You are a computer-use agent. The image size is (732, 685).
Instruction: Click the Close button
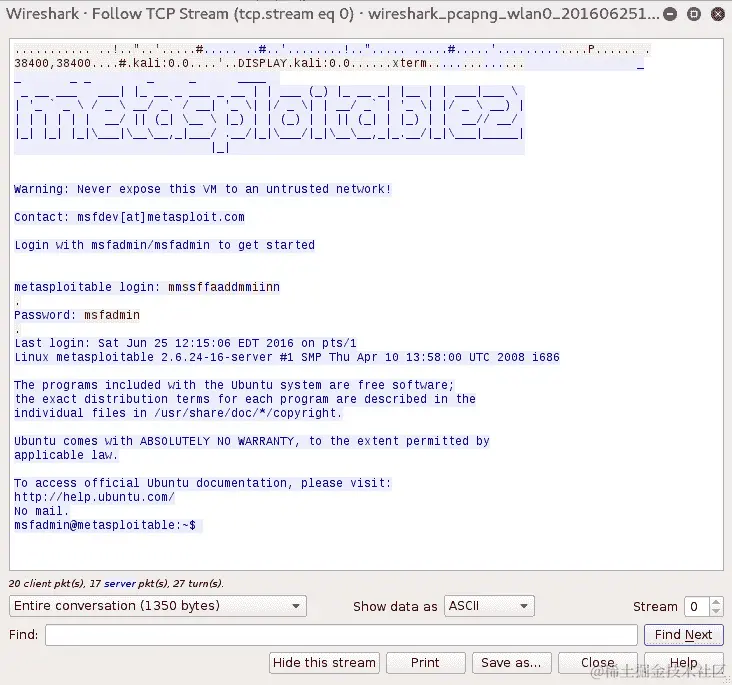[x=598, y=663]
